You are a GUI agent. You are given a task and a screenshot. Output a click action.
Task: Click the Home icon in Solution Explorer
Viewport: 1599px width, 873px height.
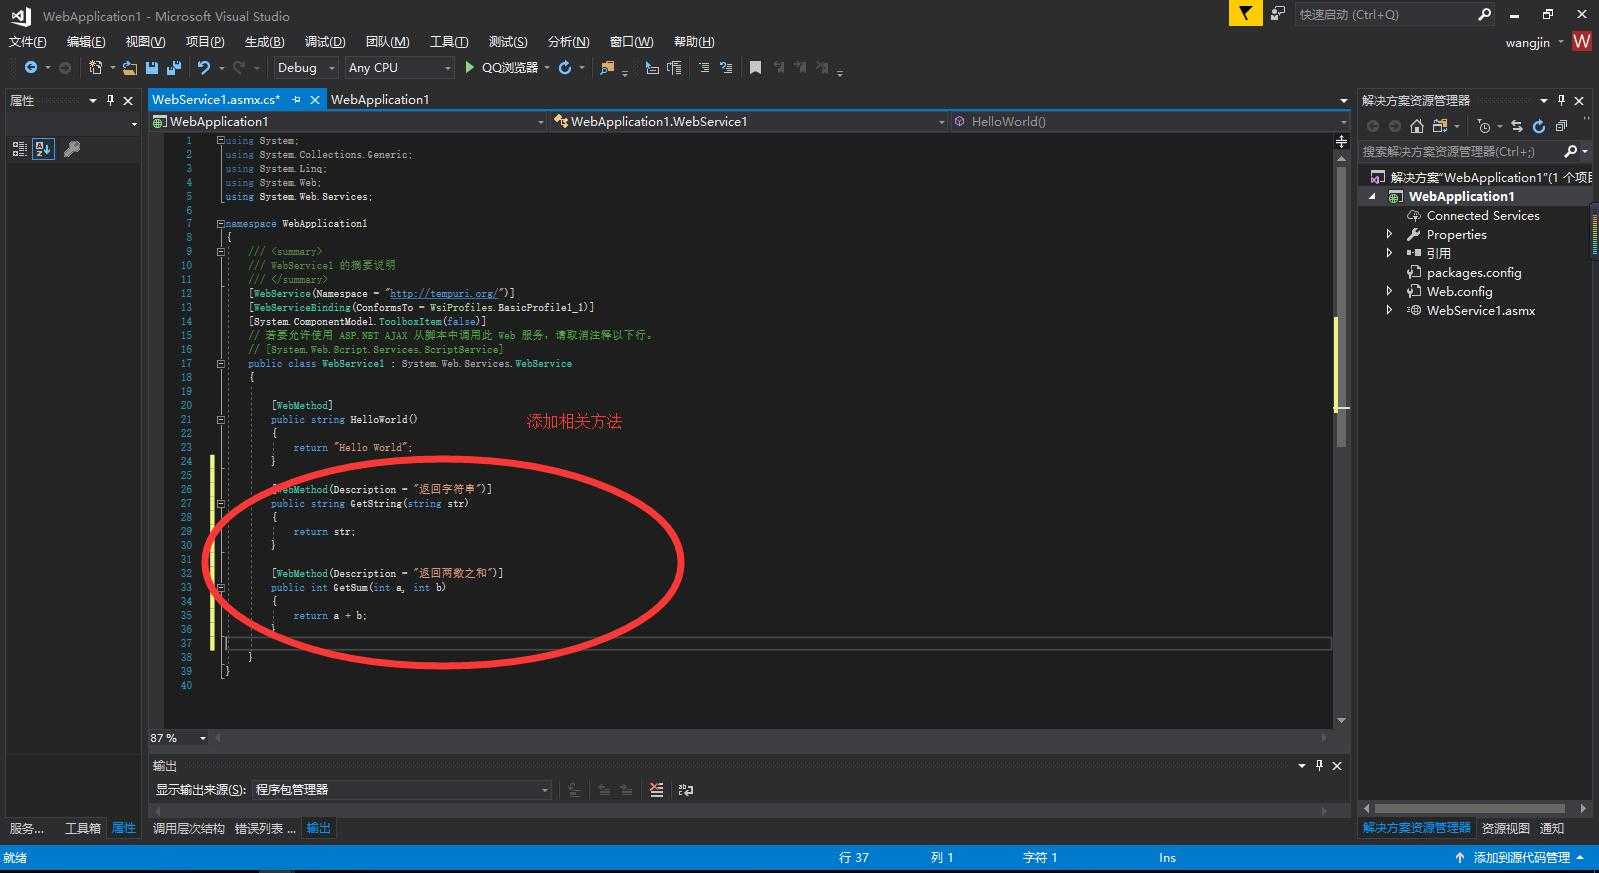[x=1417, y=126]
